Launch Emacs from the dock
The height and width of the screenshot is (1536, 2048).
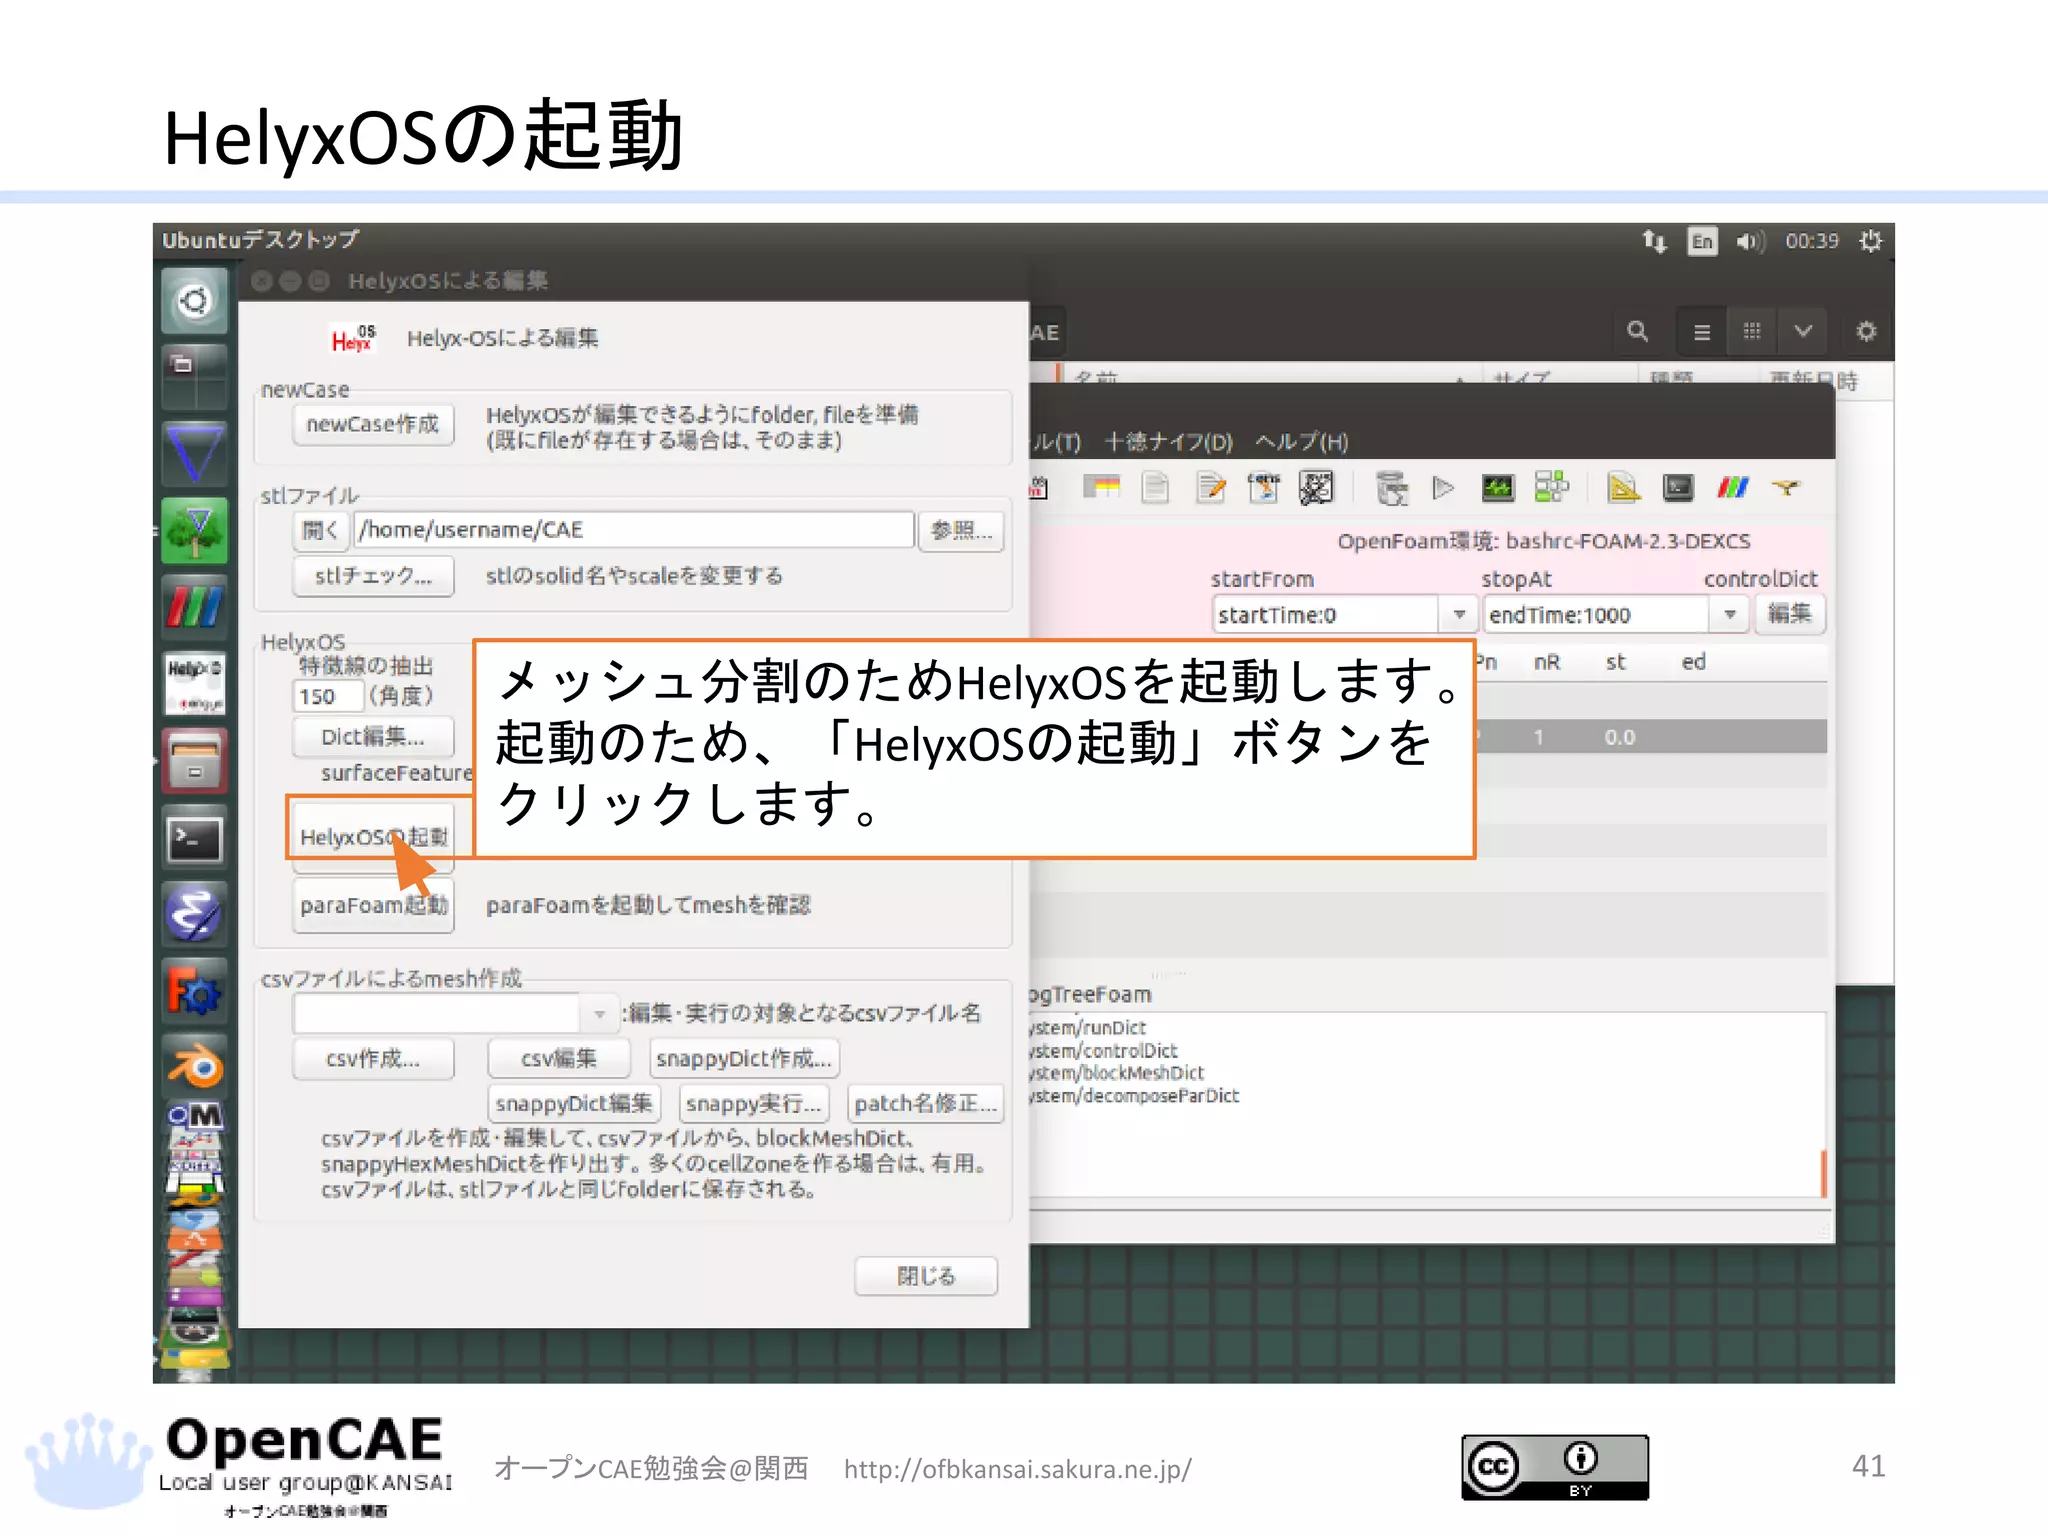(194, 914)
